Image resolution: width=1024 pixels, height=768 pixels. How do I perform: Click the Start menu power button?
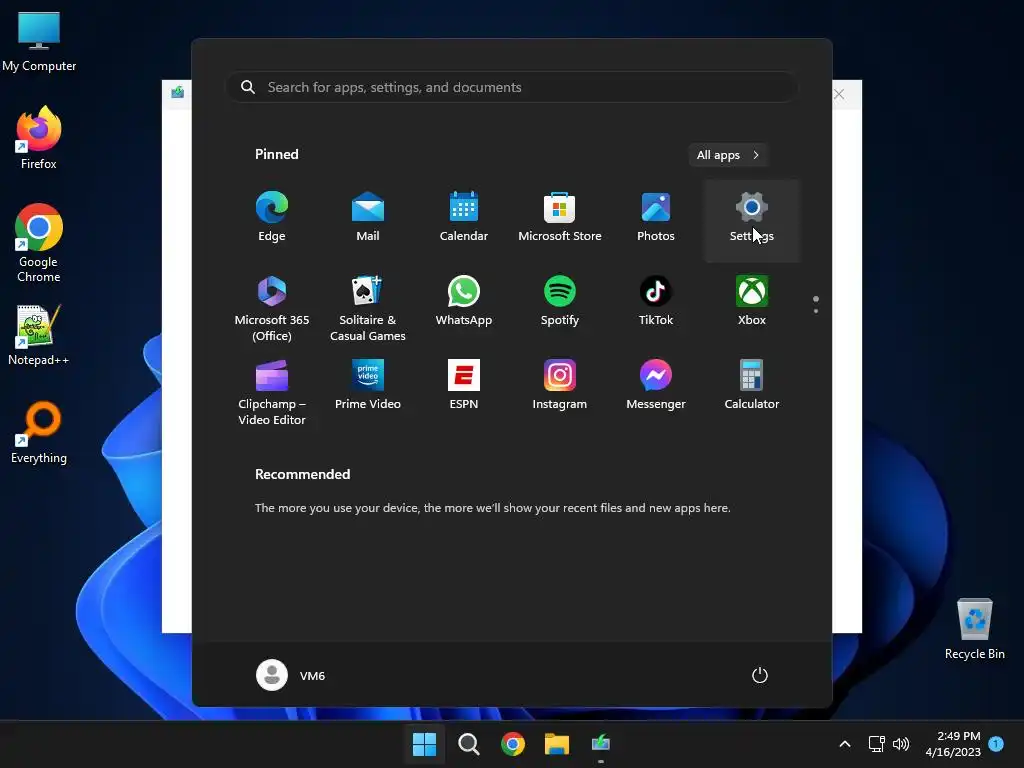pos(760,675)
